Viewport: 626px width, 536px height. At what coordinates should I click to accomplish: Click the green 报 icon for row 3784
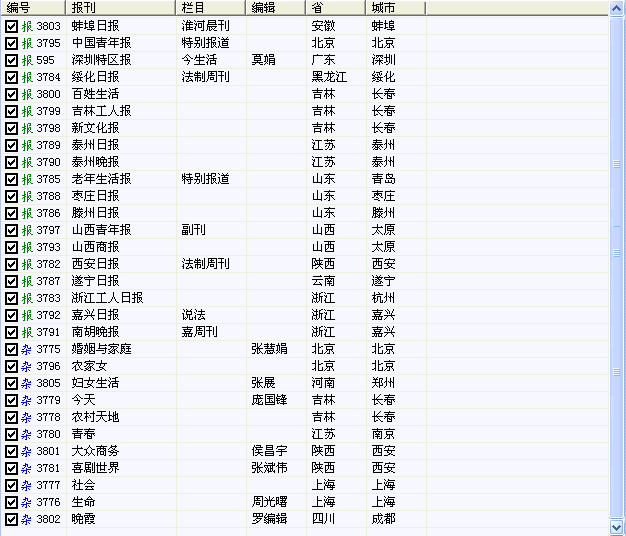(27, 77)
